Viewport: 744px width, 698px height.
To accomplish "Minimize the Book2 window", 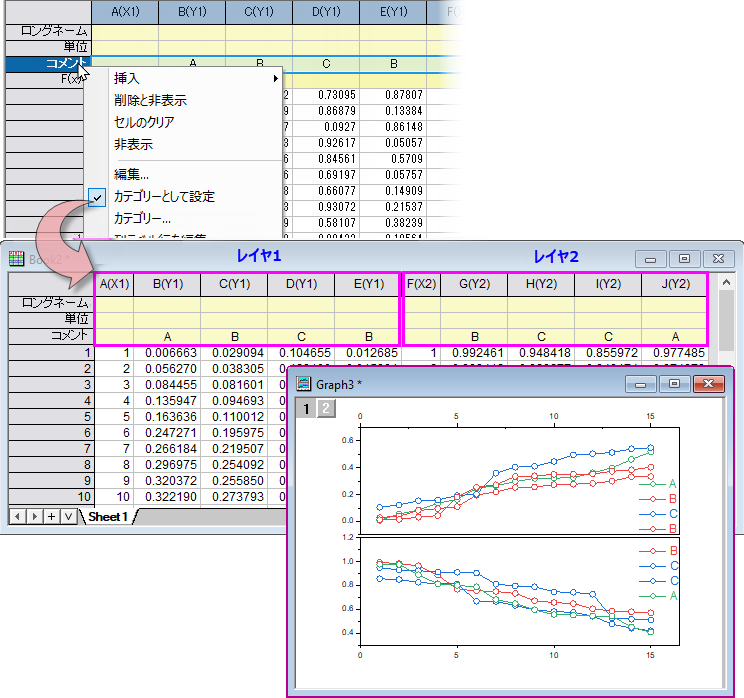I will pos(651,259).
